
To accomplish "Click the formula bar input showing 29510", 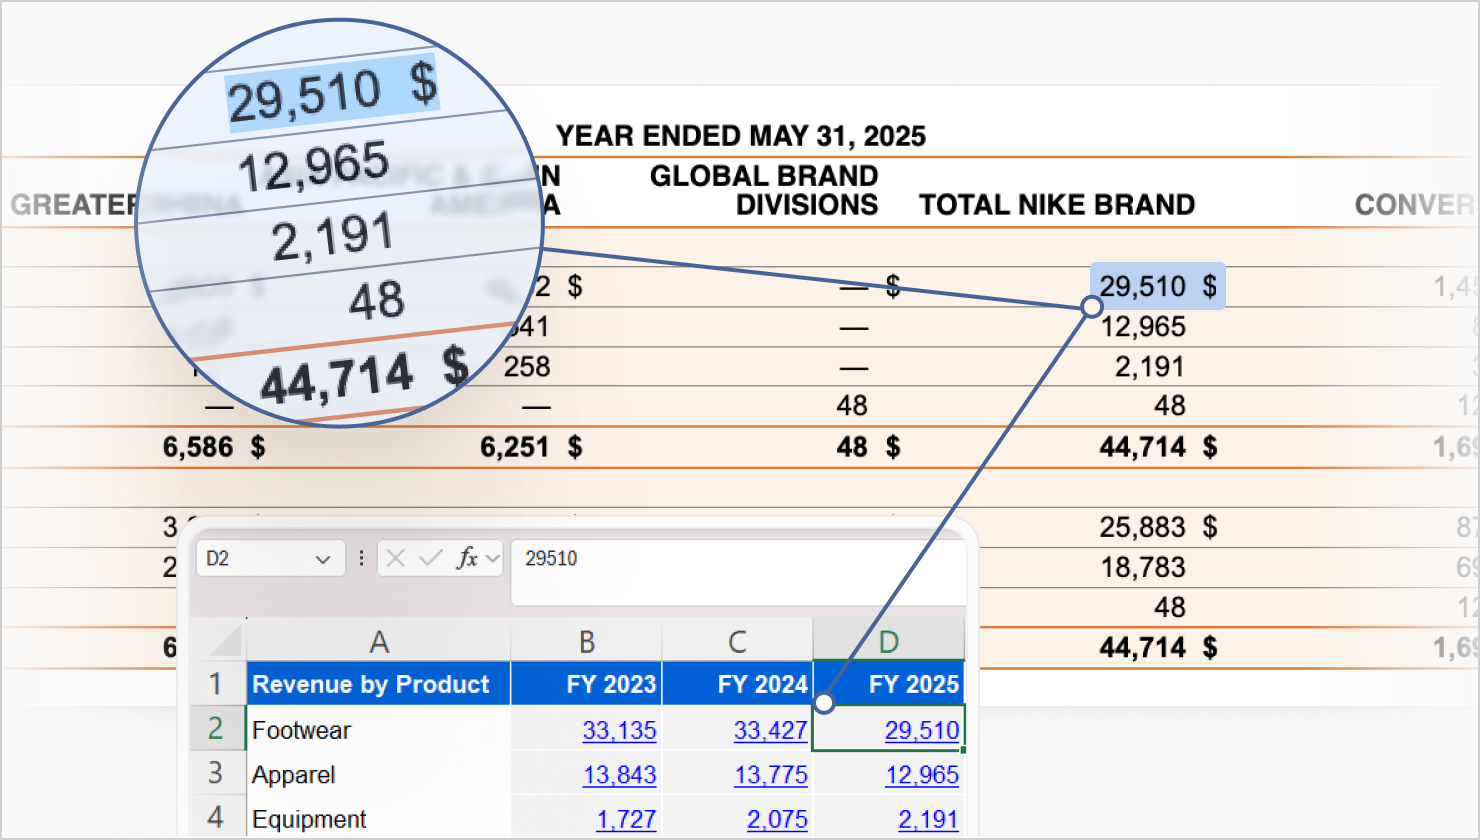I will tap(738, 573).
